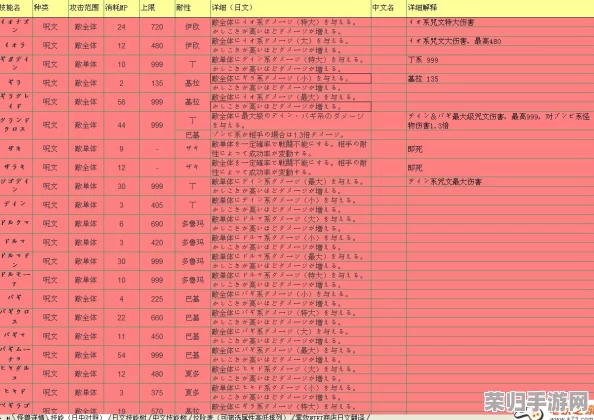Select the 技能名 column header
The height and width of the screenshot is (420, 594).
[x=16, y=8]
